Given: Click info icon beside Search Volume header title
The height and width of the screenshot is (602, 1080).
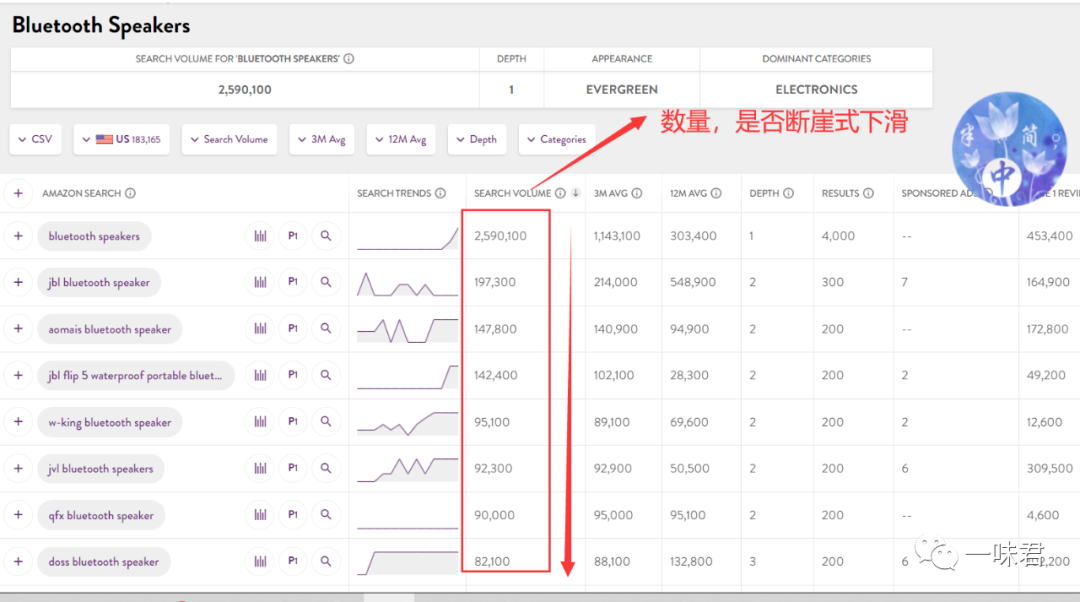Looking at the screenshot, I should point(349,59).
